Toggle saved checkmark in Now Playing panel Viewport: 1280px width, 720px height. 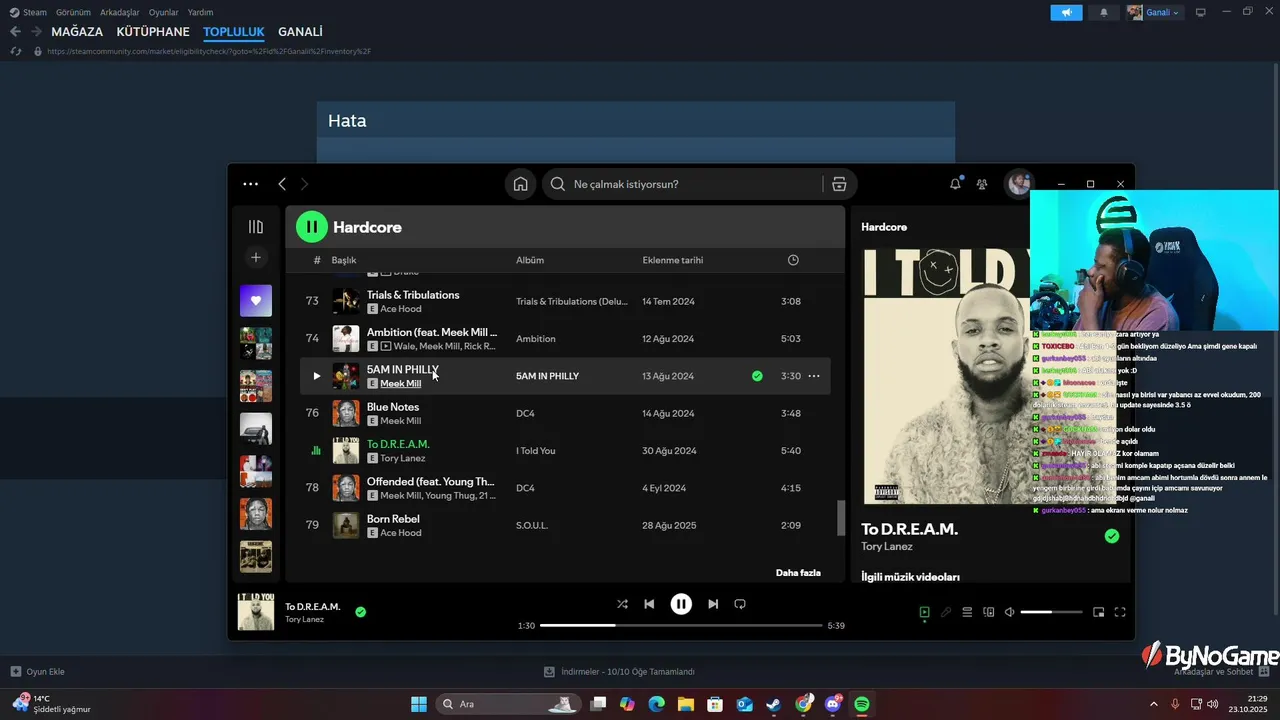tap(1111, 537)
